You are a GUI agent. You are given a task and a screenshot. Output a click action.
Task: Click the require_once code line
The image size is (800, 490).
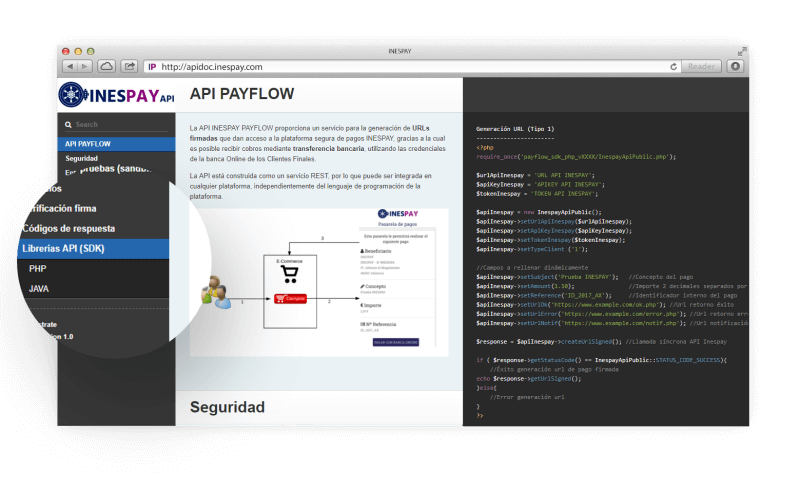pyautogui.click(x=576, y=157)
